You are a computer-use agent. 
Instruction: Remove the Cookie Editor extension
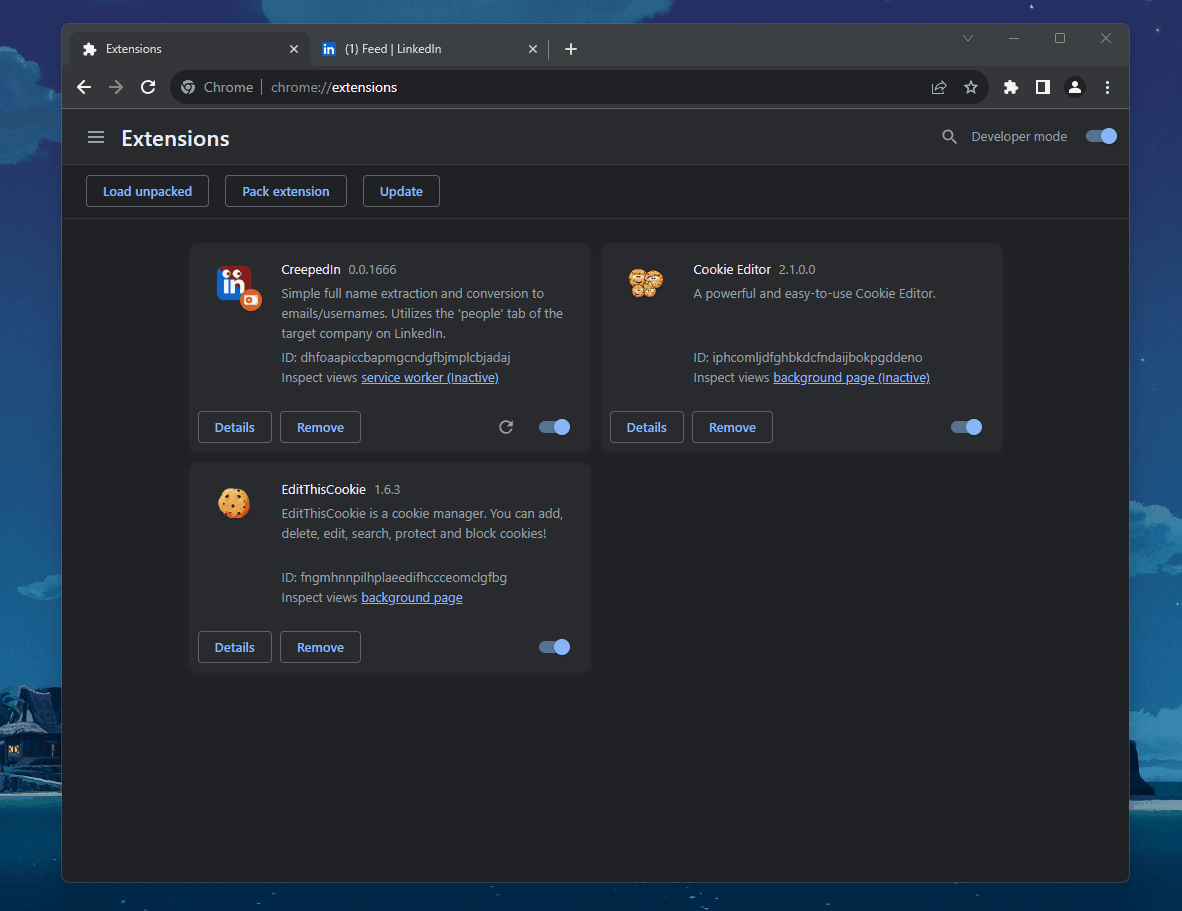(732, 427)
